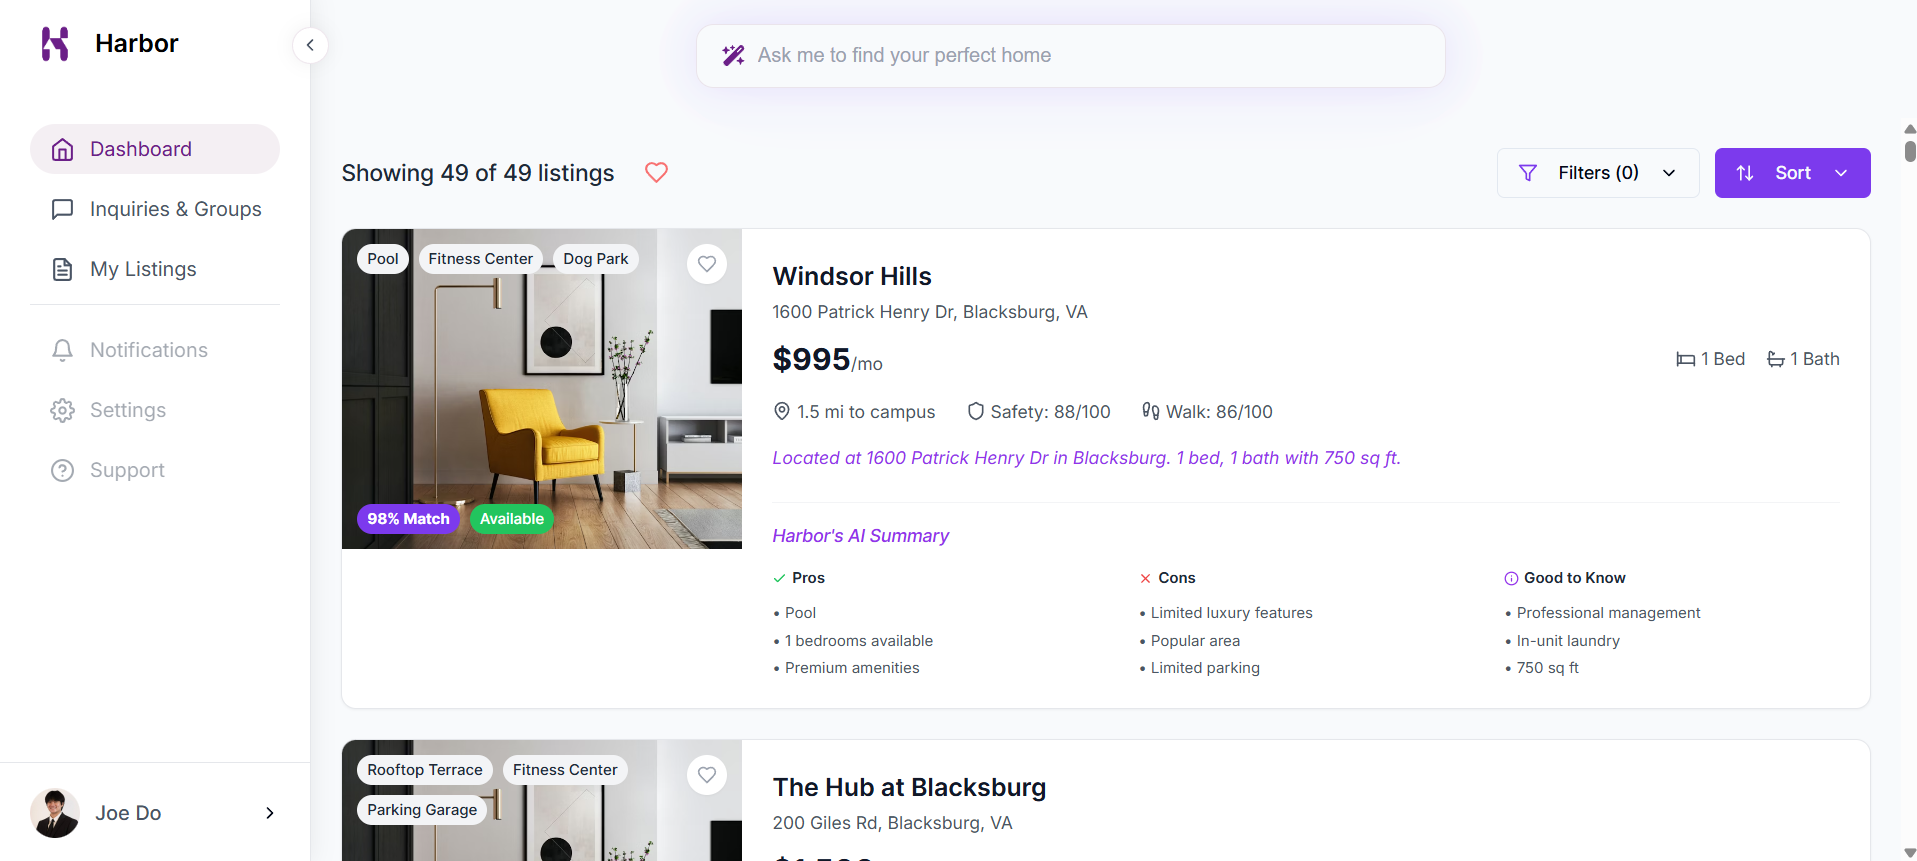Viewport: 1917px width, 861px height.
Task: Favorite the Windsor Hills listing
Action: [707, 264]
